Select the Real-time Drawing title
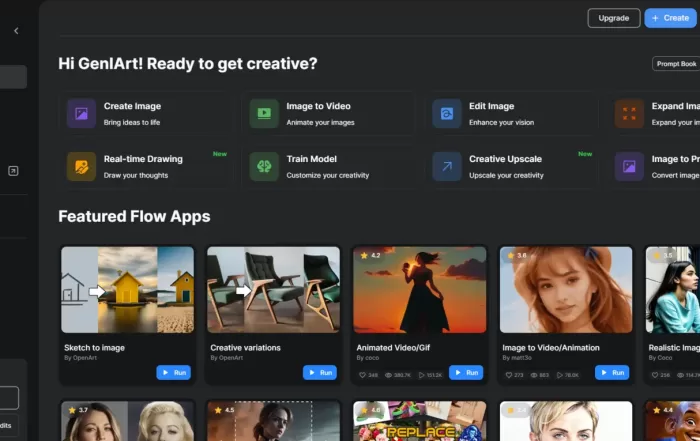This screenshot has width=700, height=441. click(x=143, y=159)
